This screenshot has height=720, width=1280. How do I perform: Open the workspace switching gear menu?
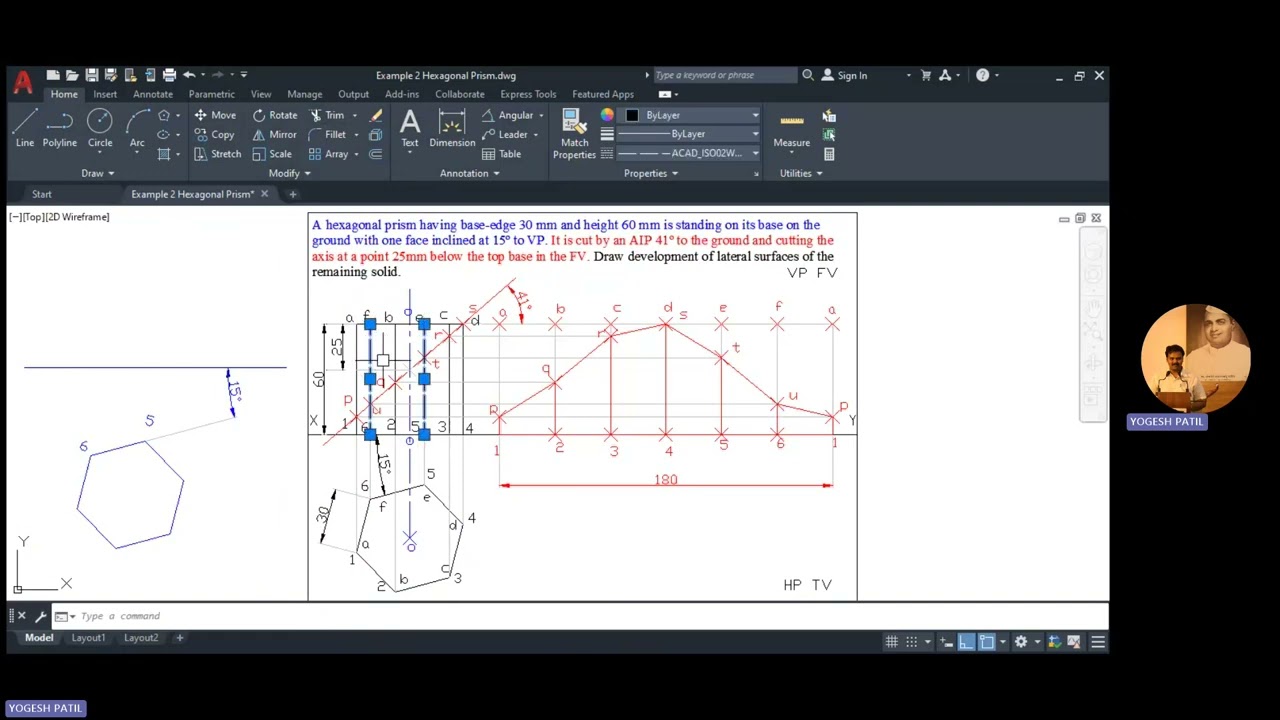pyautogui.click(x=1021, y=642)
